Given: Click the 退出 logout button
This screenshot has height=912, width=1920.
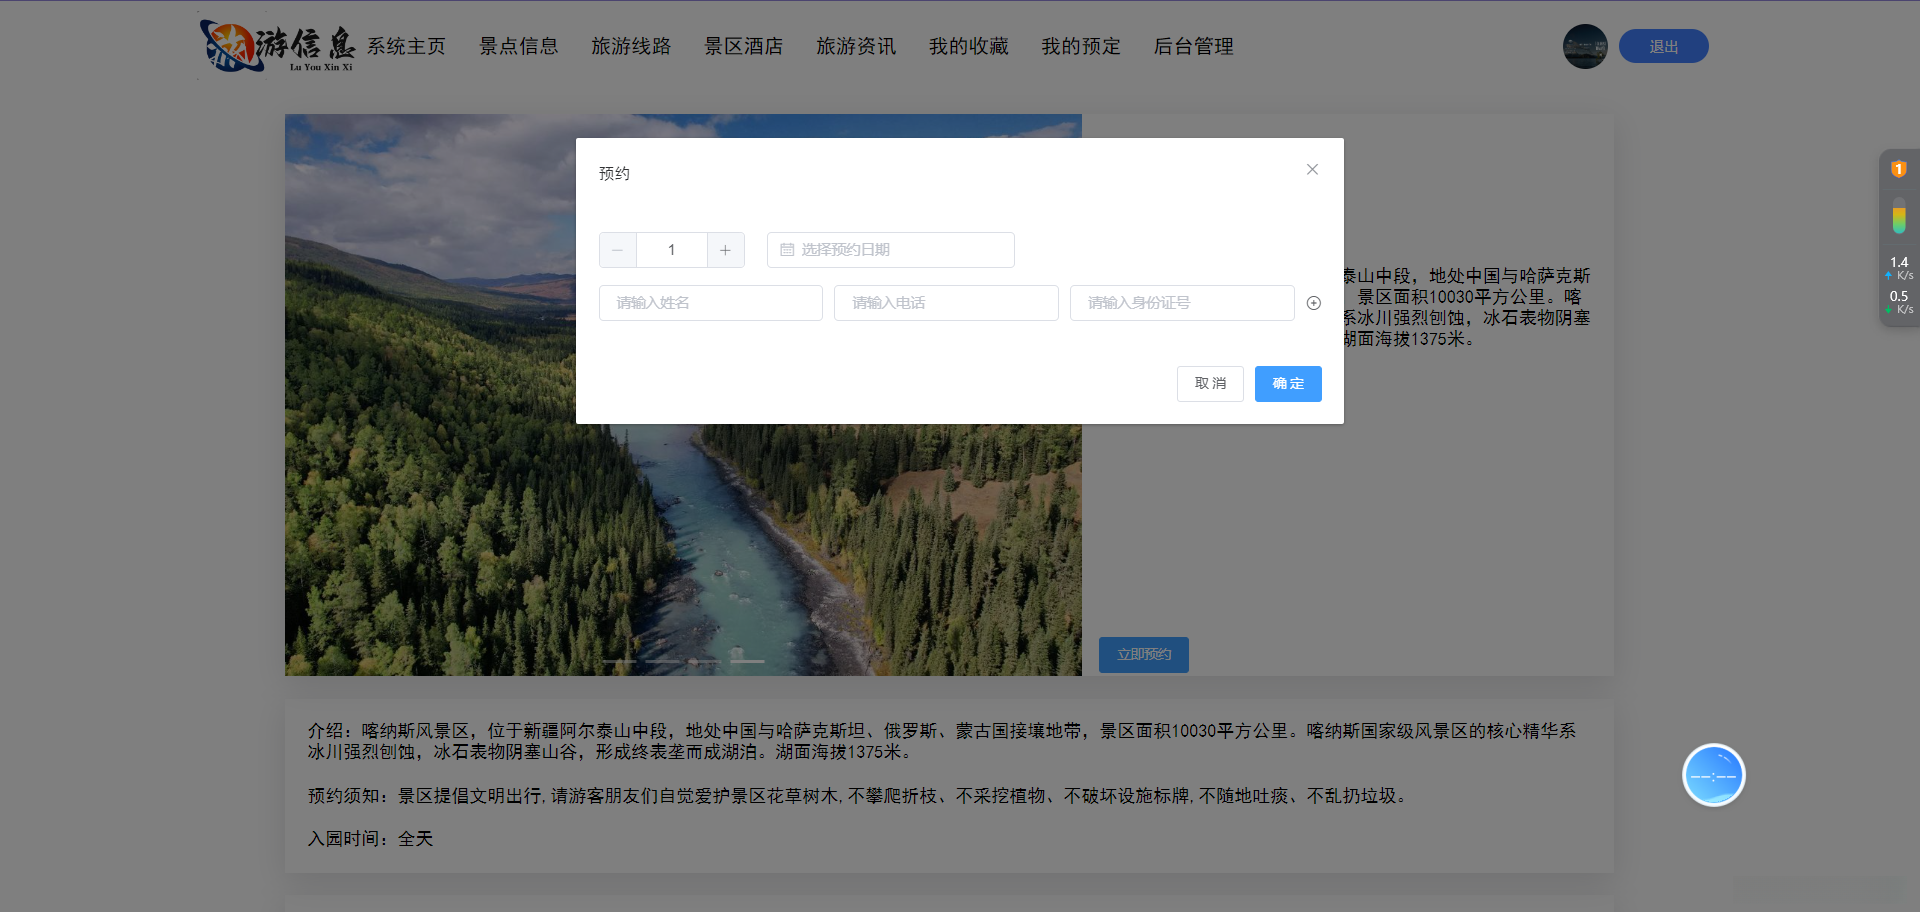Looking at the screenshot, I should (x=1664, y=46).
